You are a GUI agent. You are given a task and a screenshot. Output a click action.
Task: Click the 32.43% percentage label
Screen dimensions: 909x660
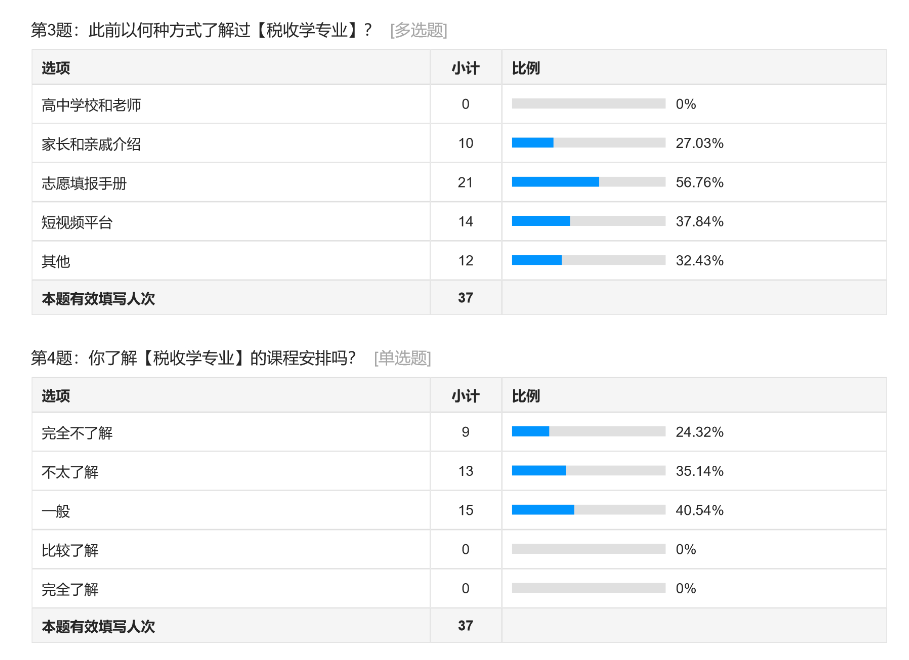coord(699,260)
